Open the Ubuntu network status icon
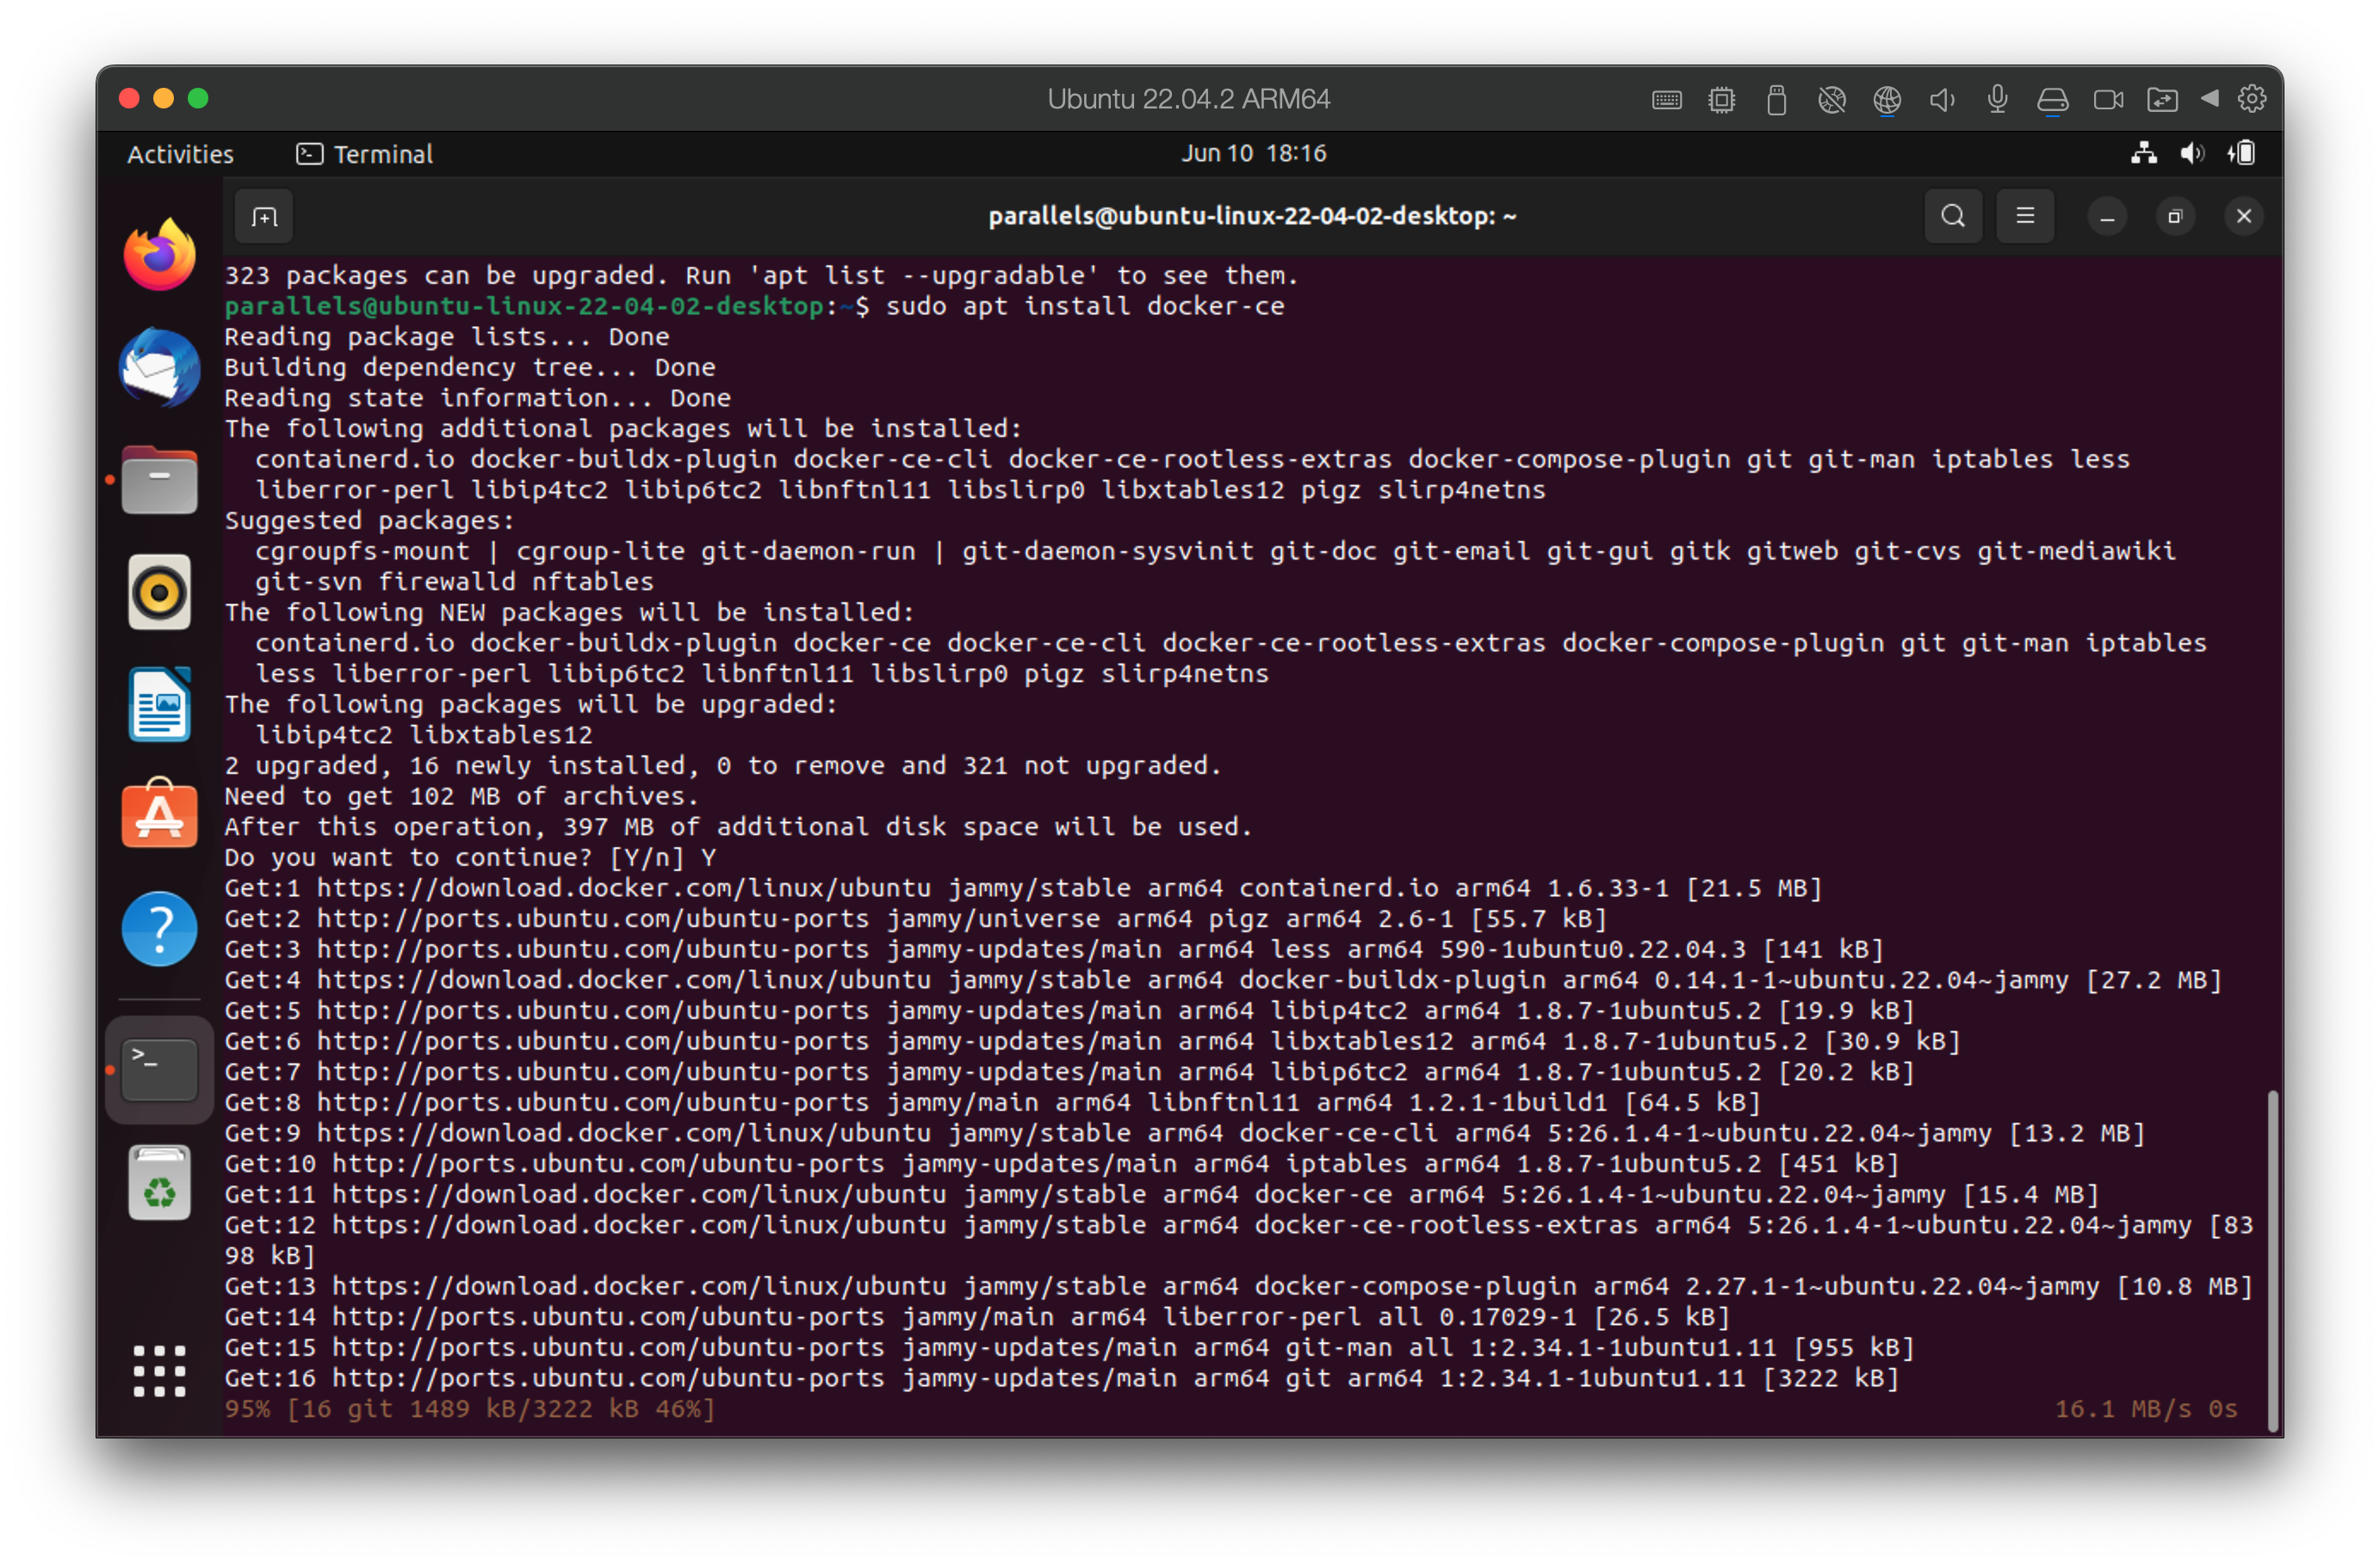Image resolution: width=2380 pixels, height=1565 pixels. pyautogui.click(x=2143, y=153)
